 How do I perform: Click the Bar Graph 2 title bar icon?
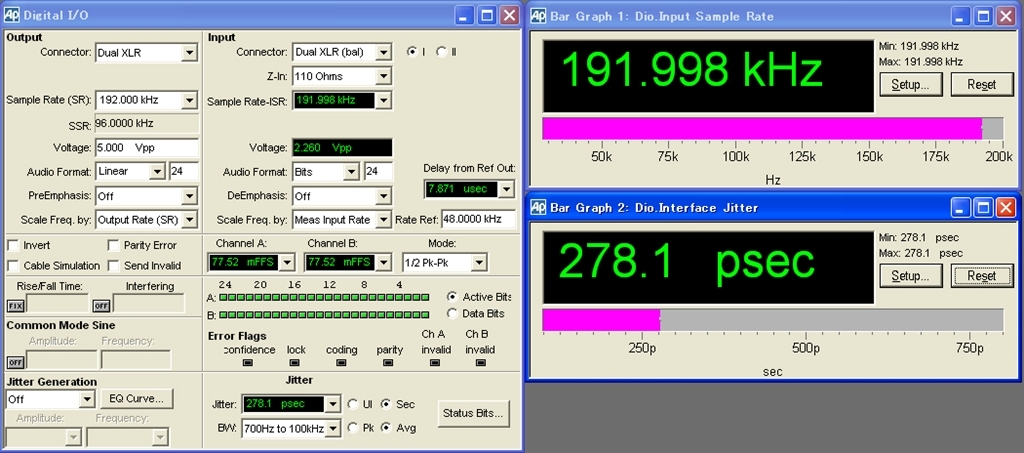point(538,207)
